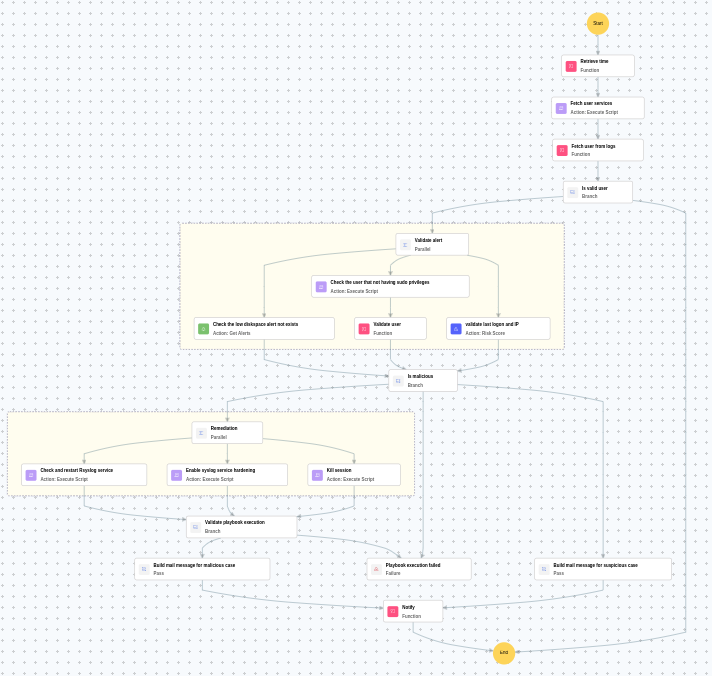Select 'Playbook execution failed' label
Viewport: 712px width, 676px height.
(413, 565)
